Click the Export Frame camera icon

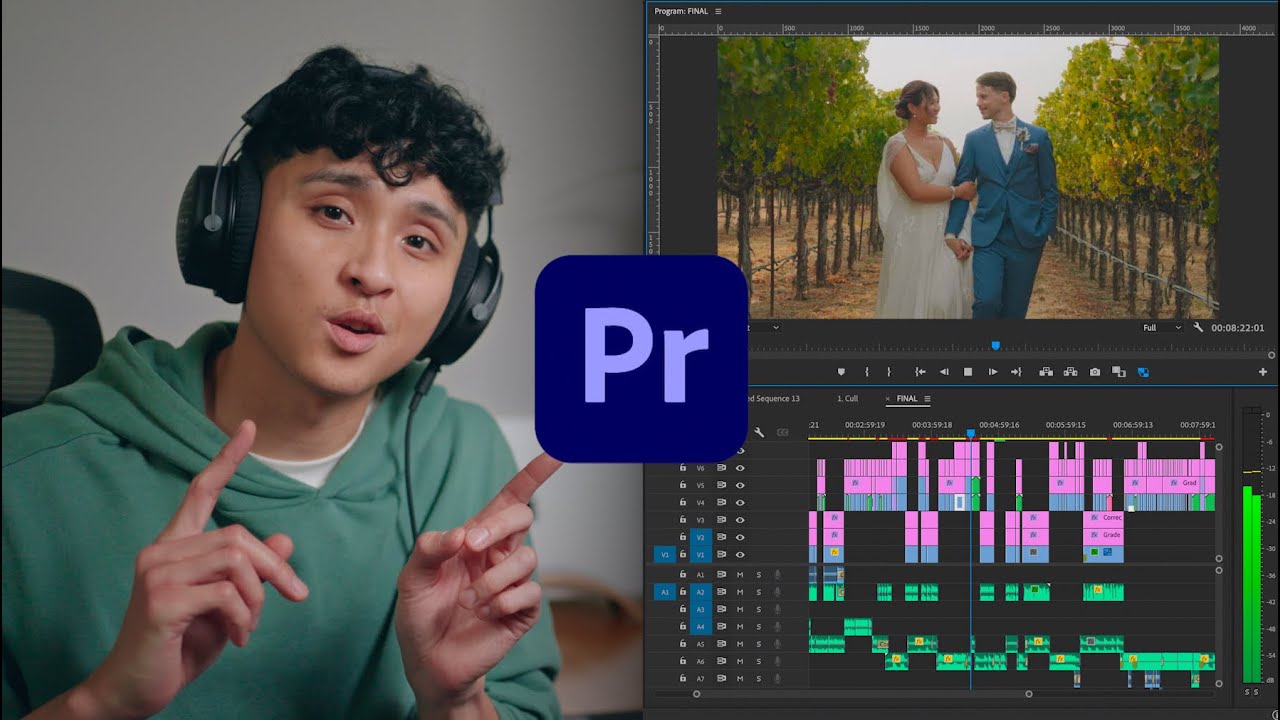[1095, 372]
